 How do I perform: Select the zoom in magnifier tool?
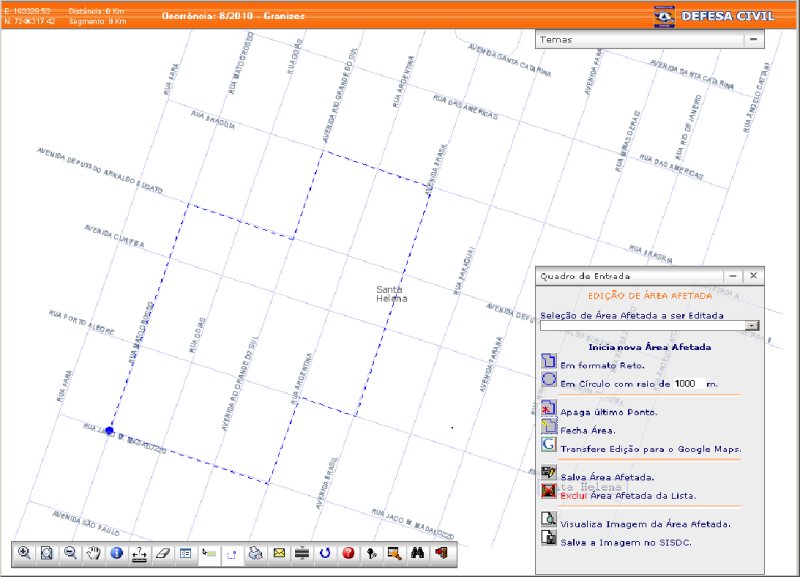pyautogui.click(x=24, y=552)
